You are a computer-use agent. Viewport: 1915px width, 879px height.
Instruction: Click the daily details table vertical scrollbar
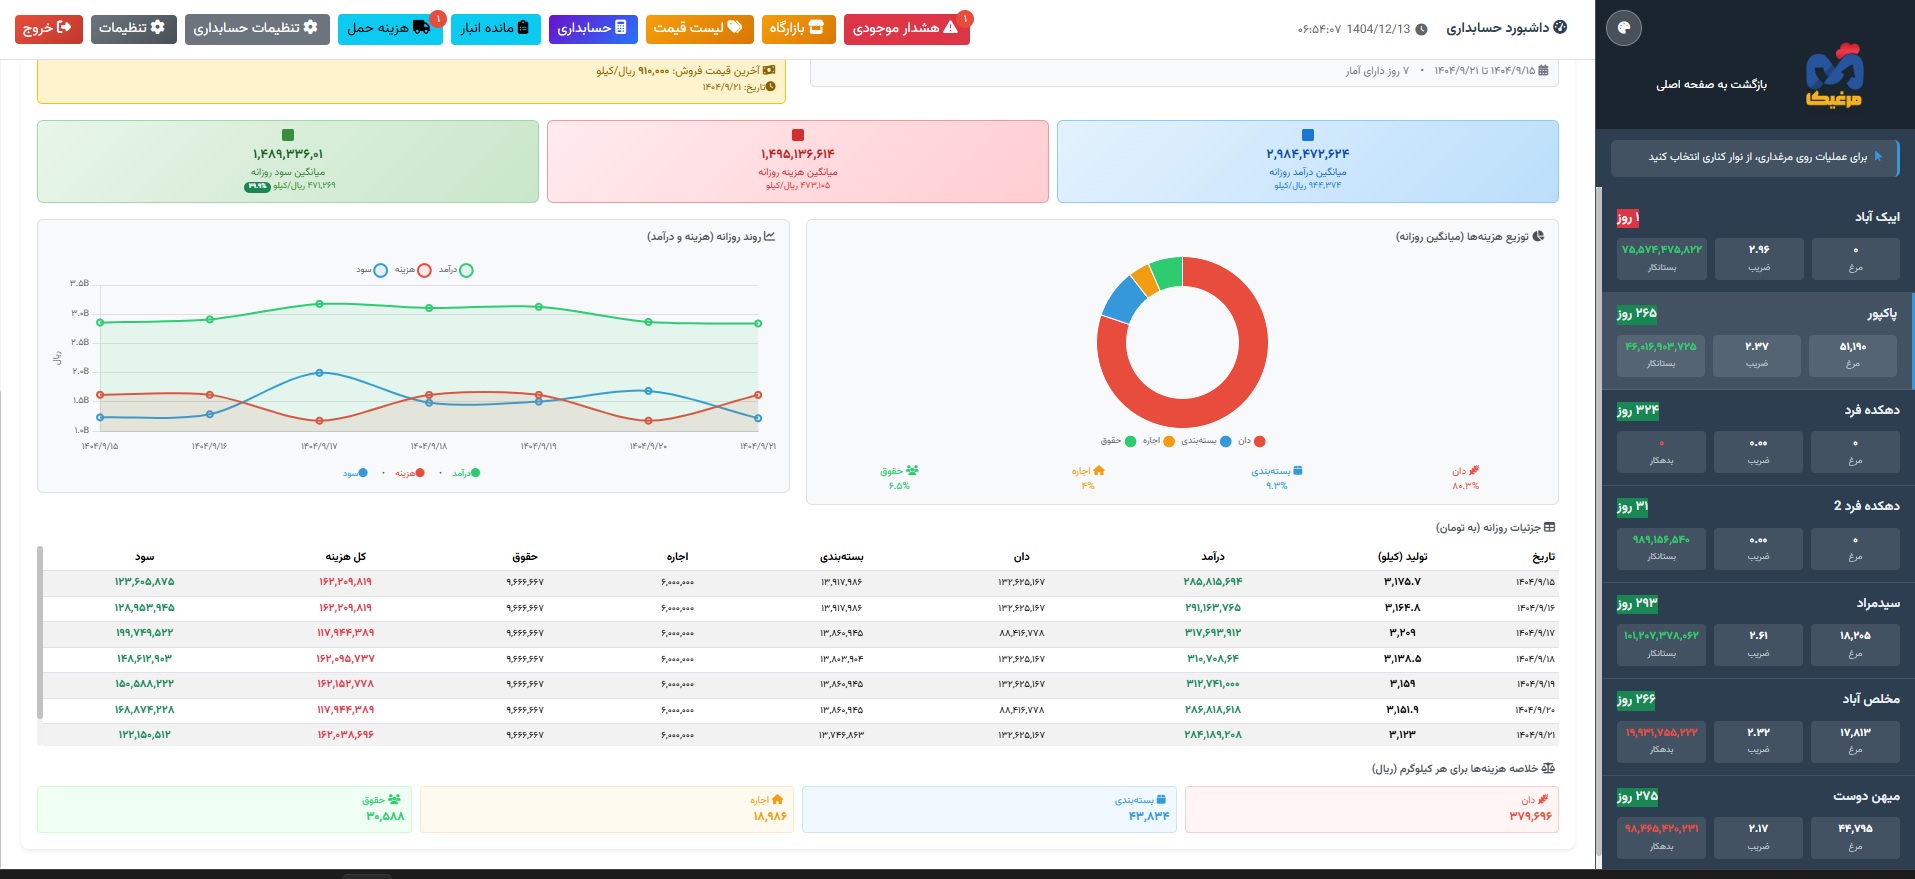coord(40,632)
